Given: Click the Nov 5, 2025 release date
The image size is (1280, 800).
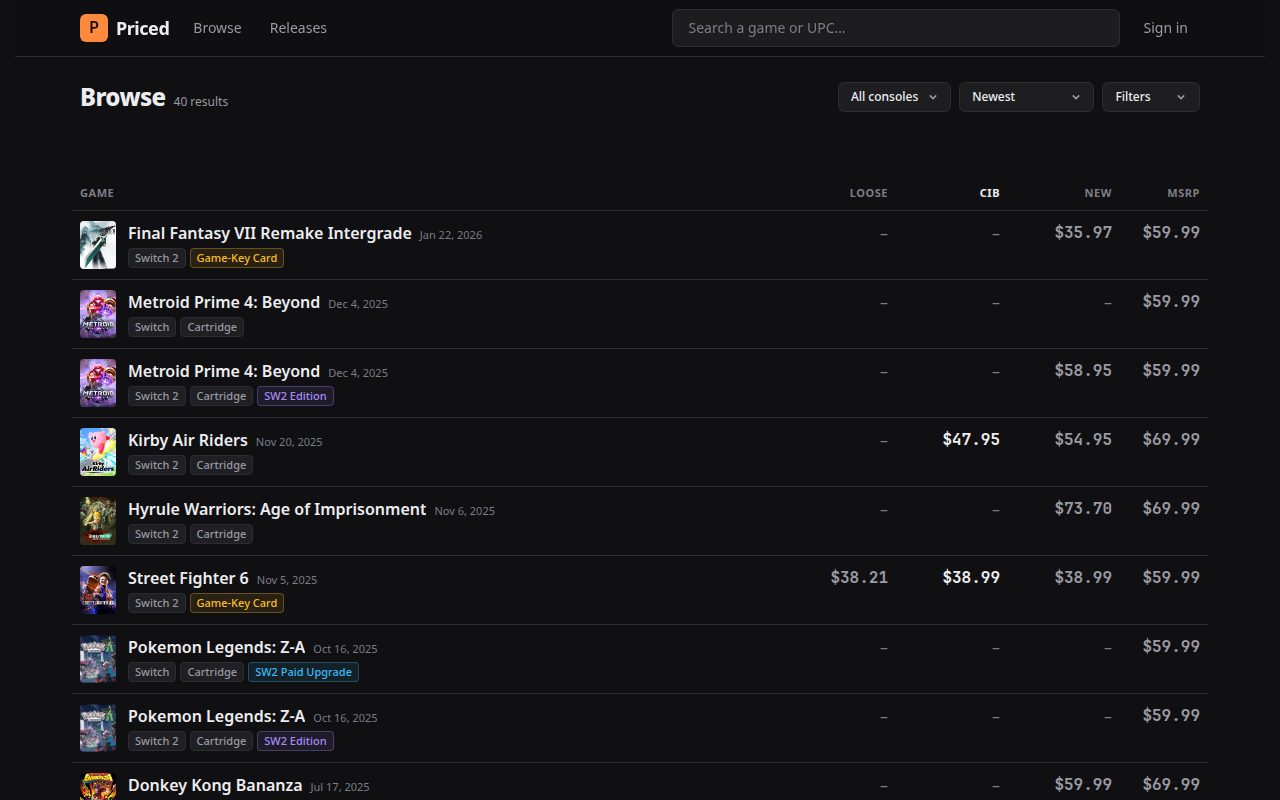Looking at the screenshot, I should (x=287, y=580).
